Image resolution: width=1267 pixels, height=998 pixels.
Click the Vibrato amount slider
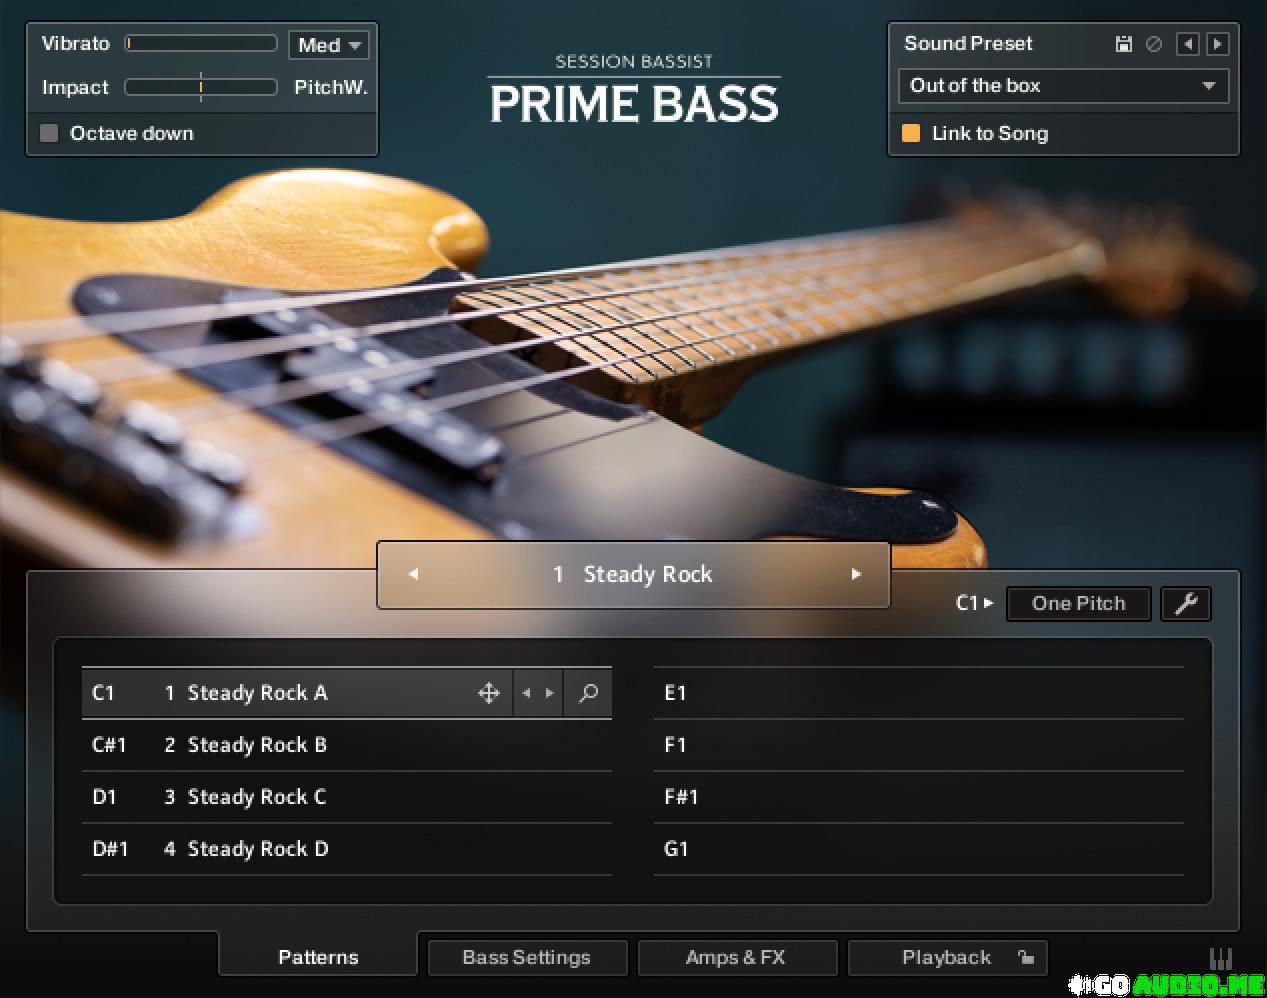[x=201, y=43]
